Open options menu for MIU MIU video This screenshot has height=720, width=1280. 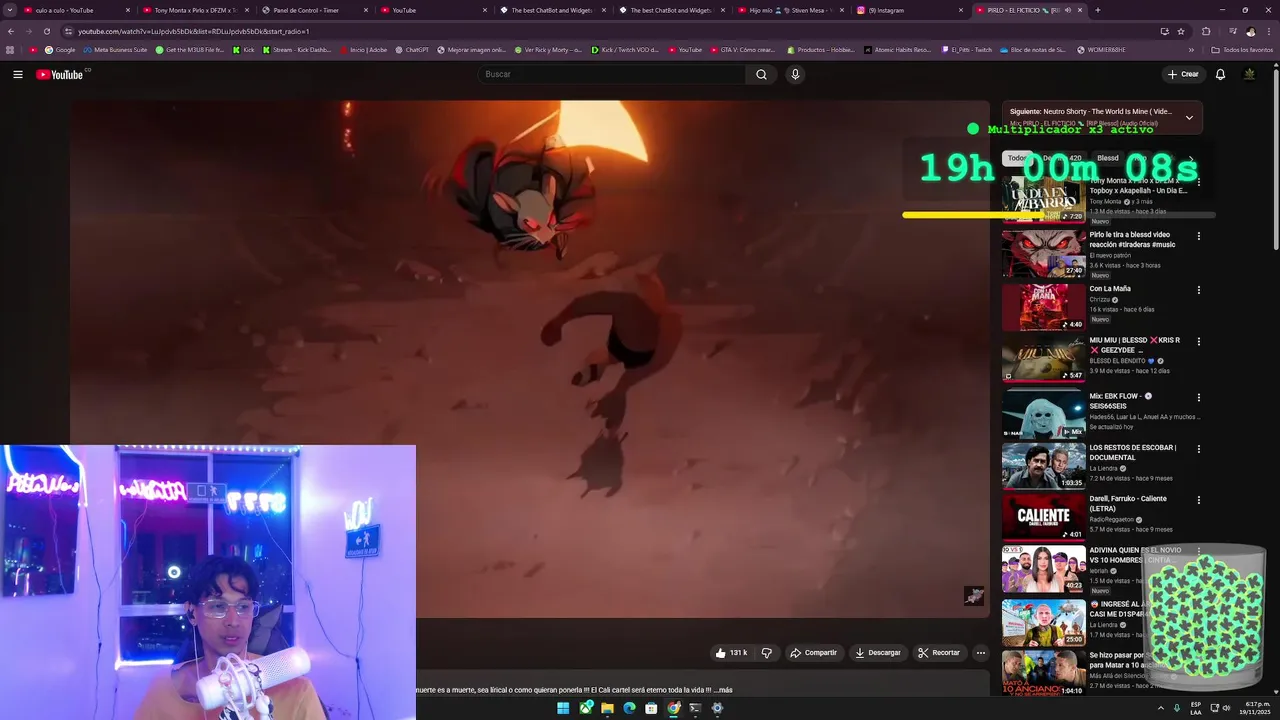1199,342
